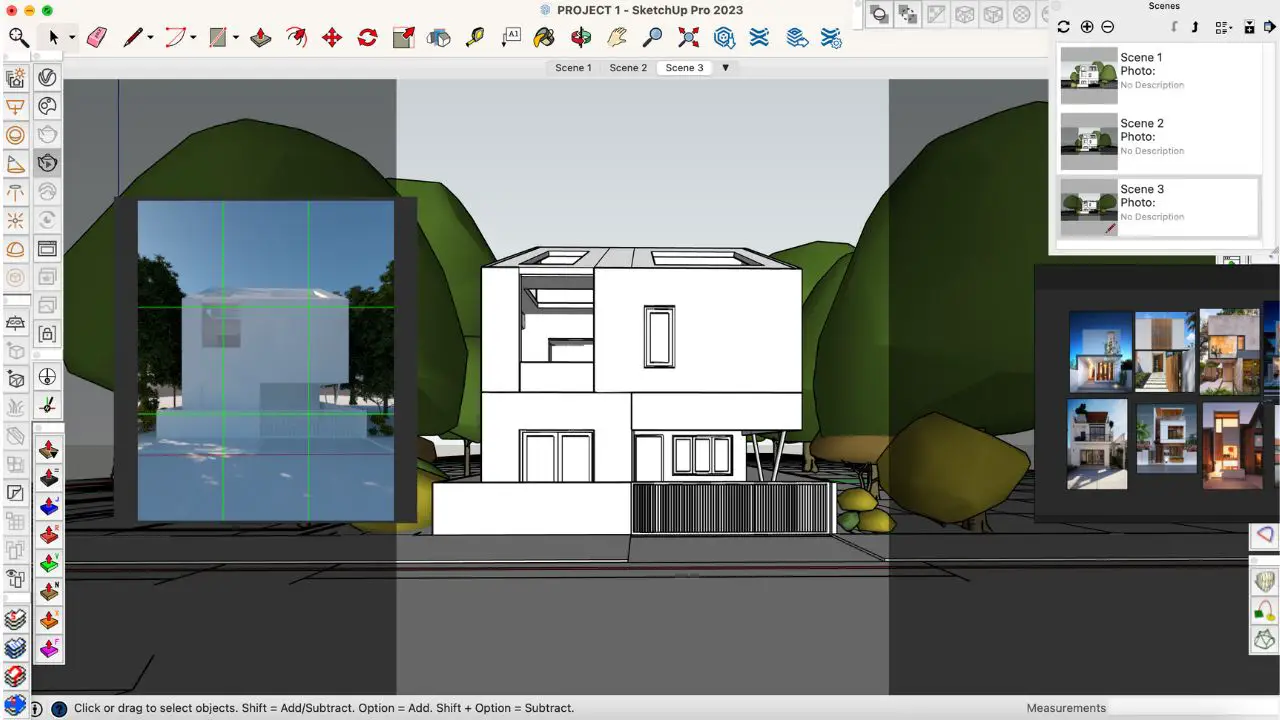
Task: Add a V-Ray Dome Light
Action: [15, 249]
